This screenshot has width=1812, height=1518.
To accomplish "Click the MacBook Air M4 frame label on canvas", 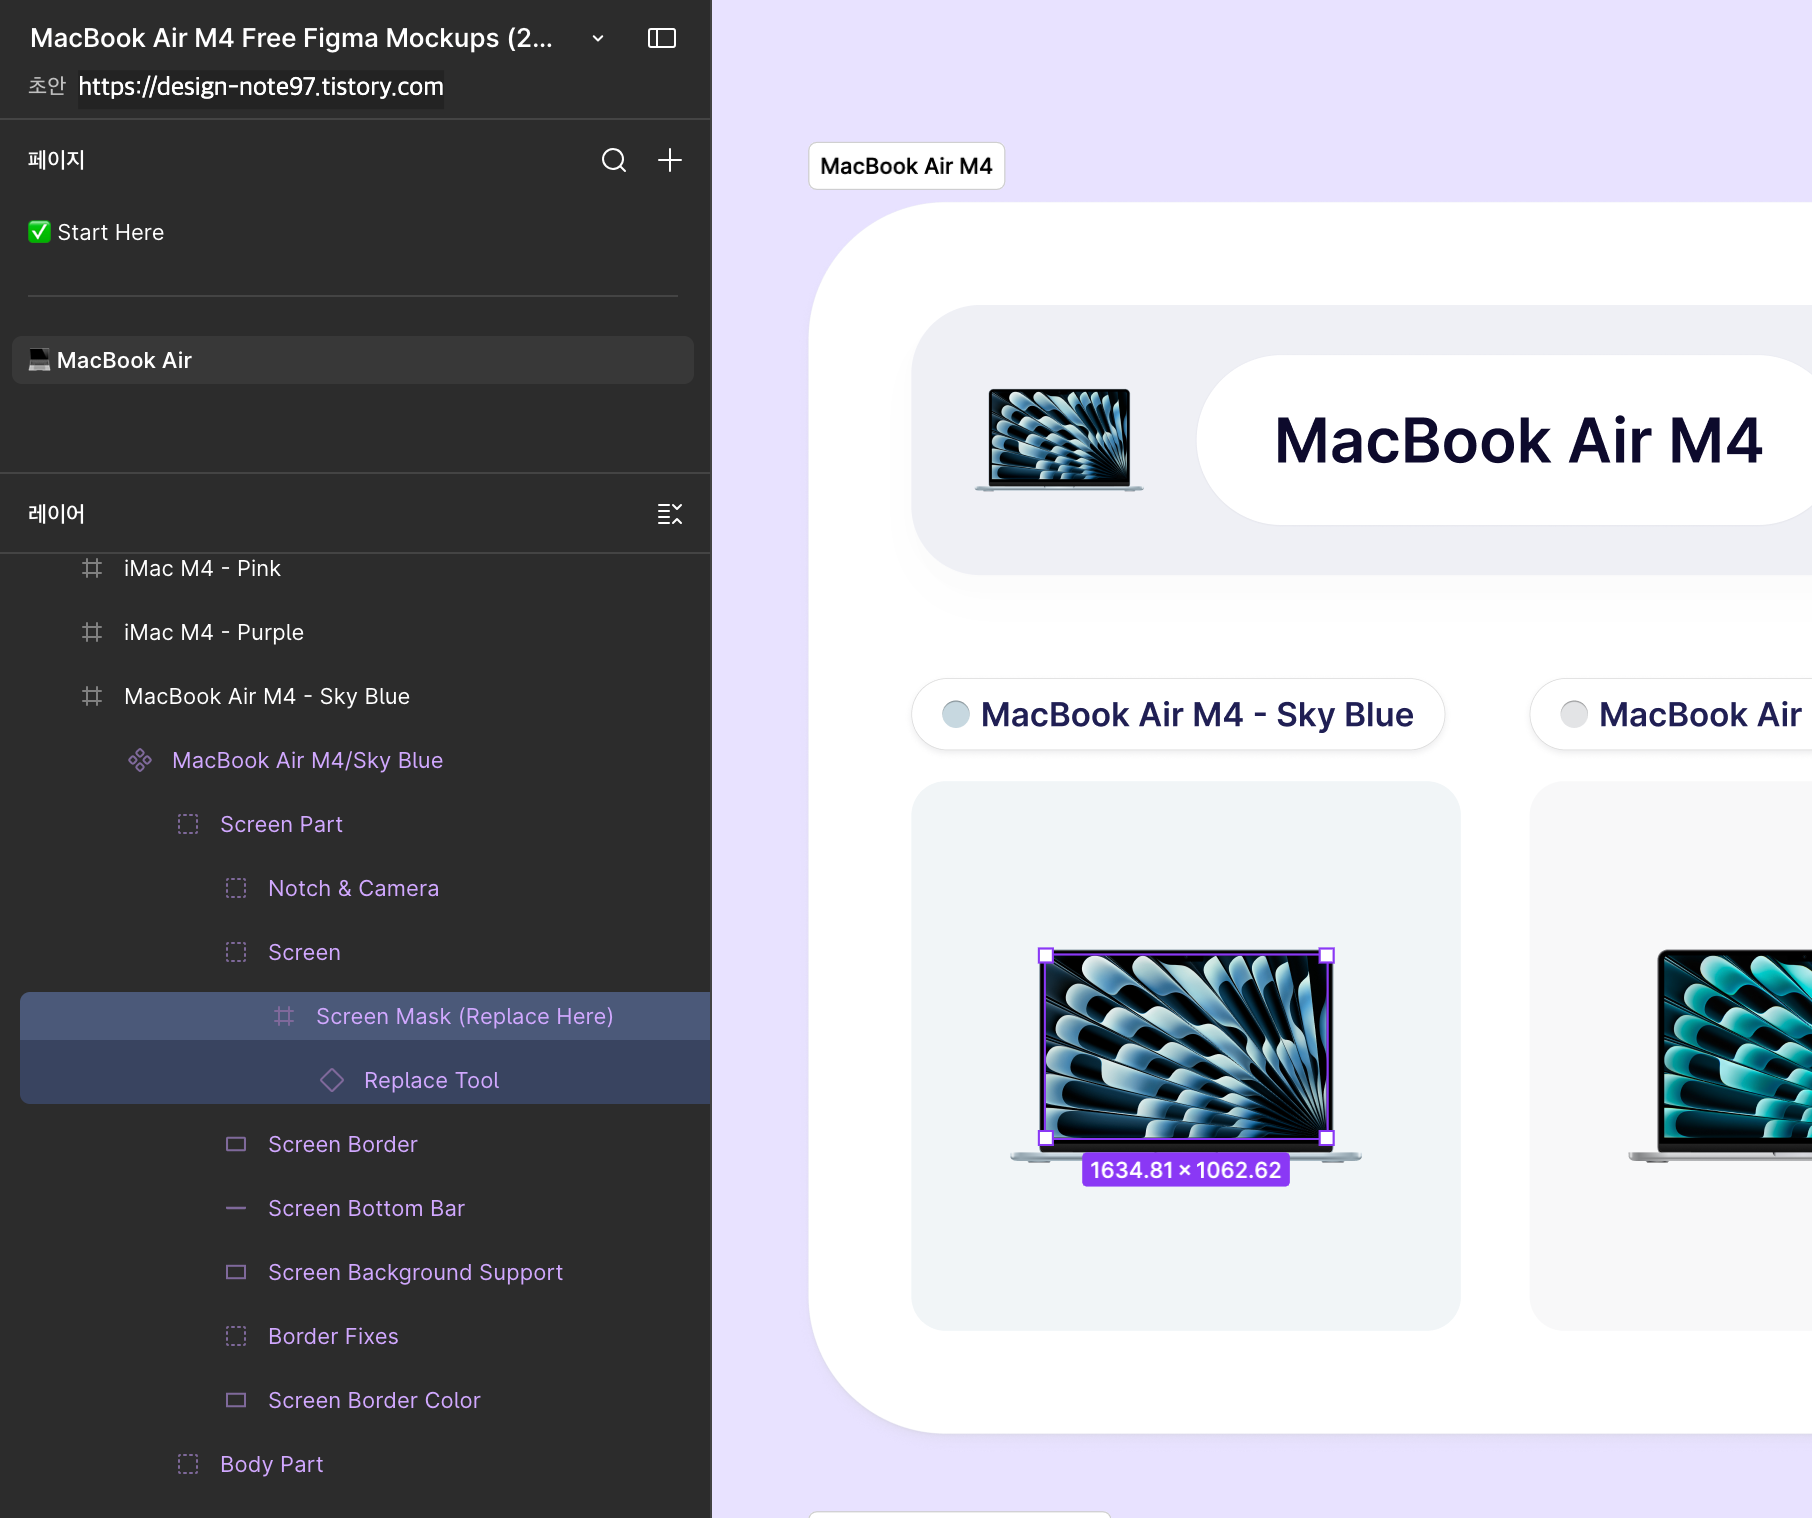I will 906,166.
